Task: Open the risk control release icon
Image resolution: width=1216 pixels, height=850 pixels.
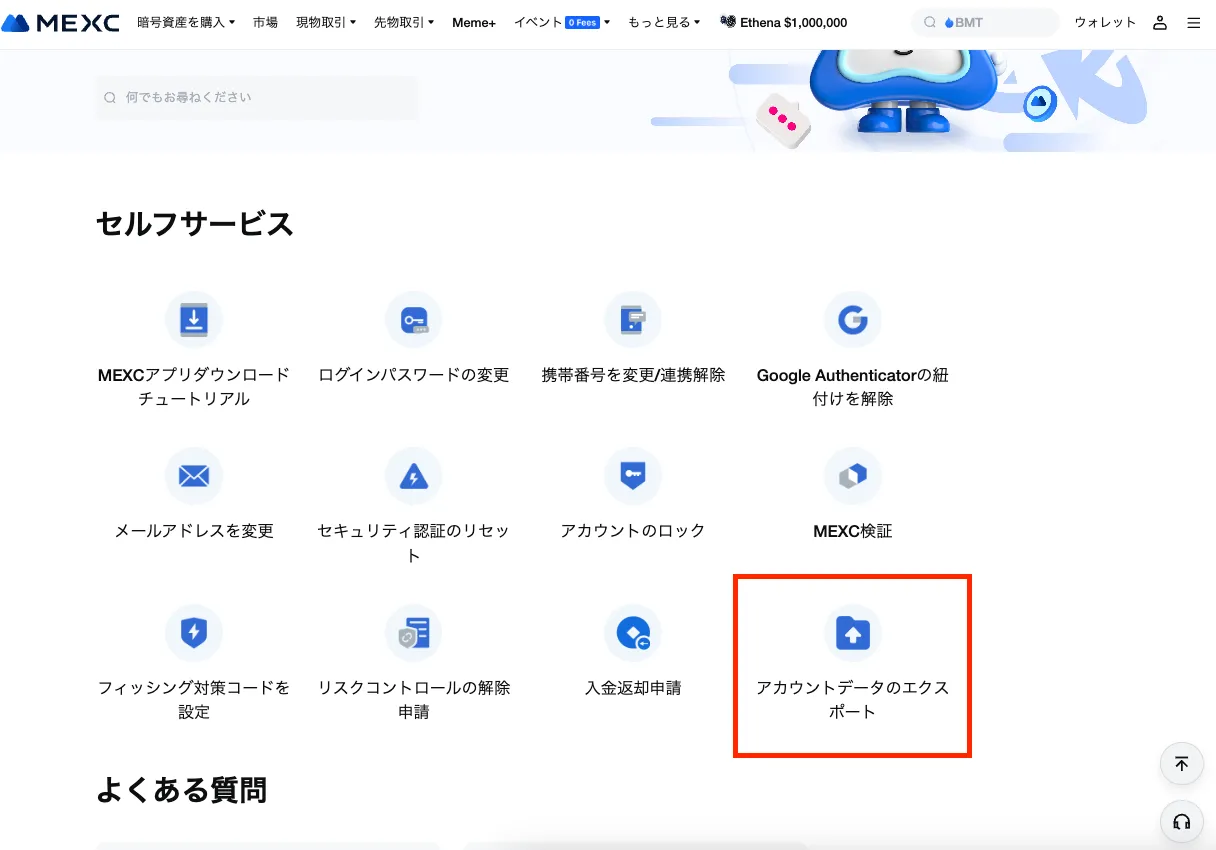Action: coord(413,632)
